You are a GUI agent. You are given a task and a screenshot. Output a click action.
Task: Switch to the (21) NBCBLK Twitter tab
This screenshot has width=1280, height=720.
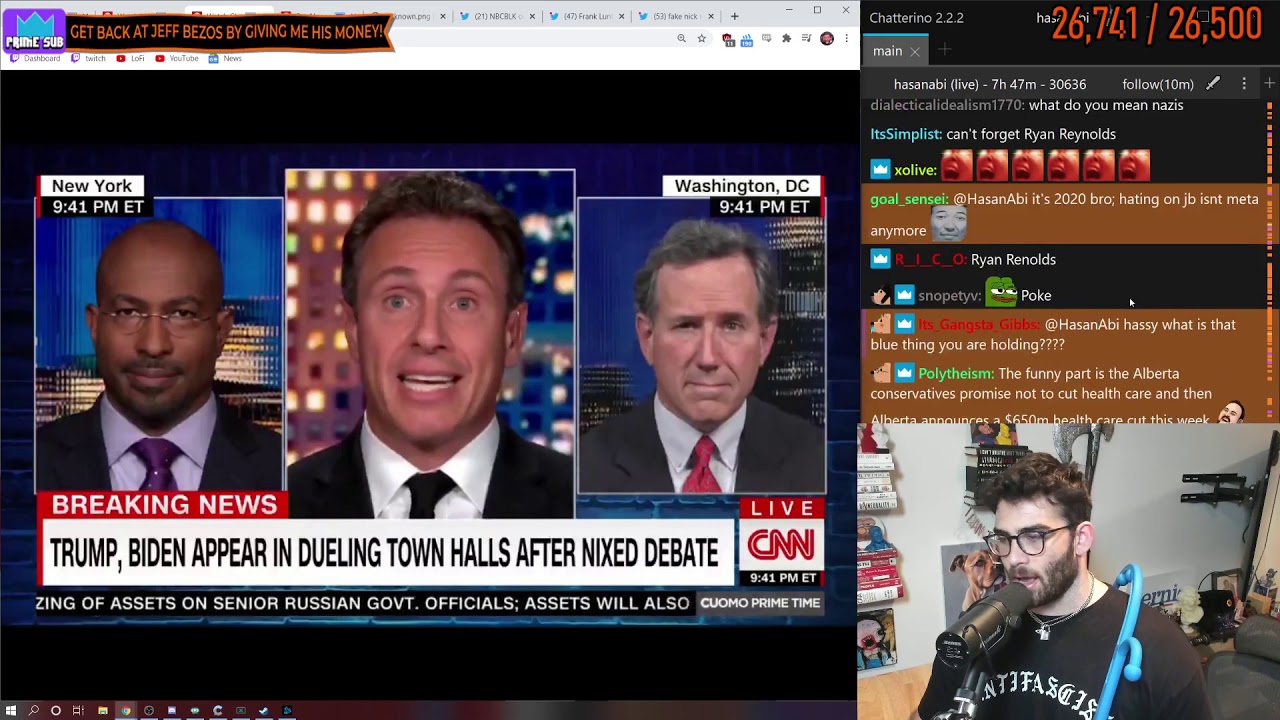click(x=498, y=16)
